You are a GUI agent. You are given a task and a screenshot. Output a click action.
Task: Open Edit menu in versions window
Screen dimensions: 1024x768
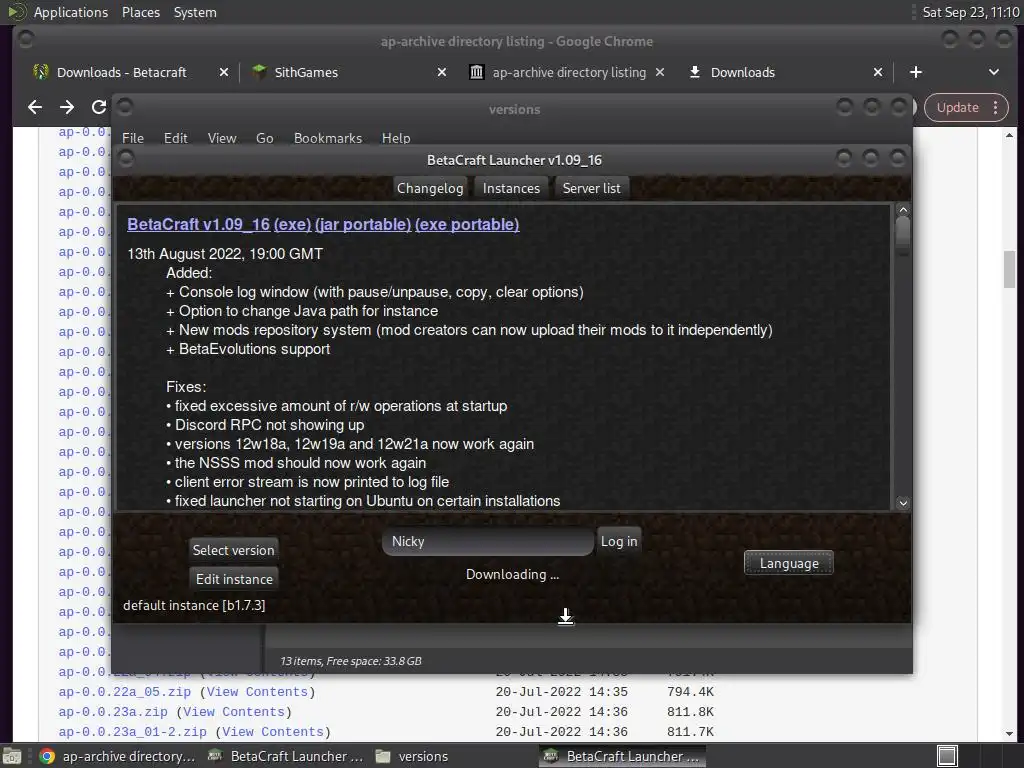point(175,138)
